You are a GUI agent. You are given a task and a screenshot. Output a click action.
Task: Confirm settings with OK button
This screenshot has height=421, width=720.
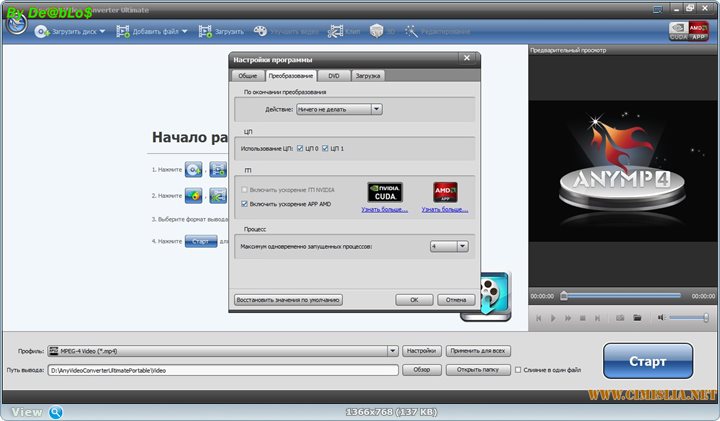414,300
